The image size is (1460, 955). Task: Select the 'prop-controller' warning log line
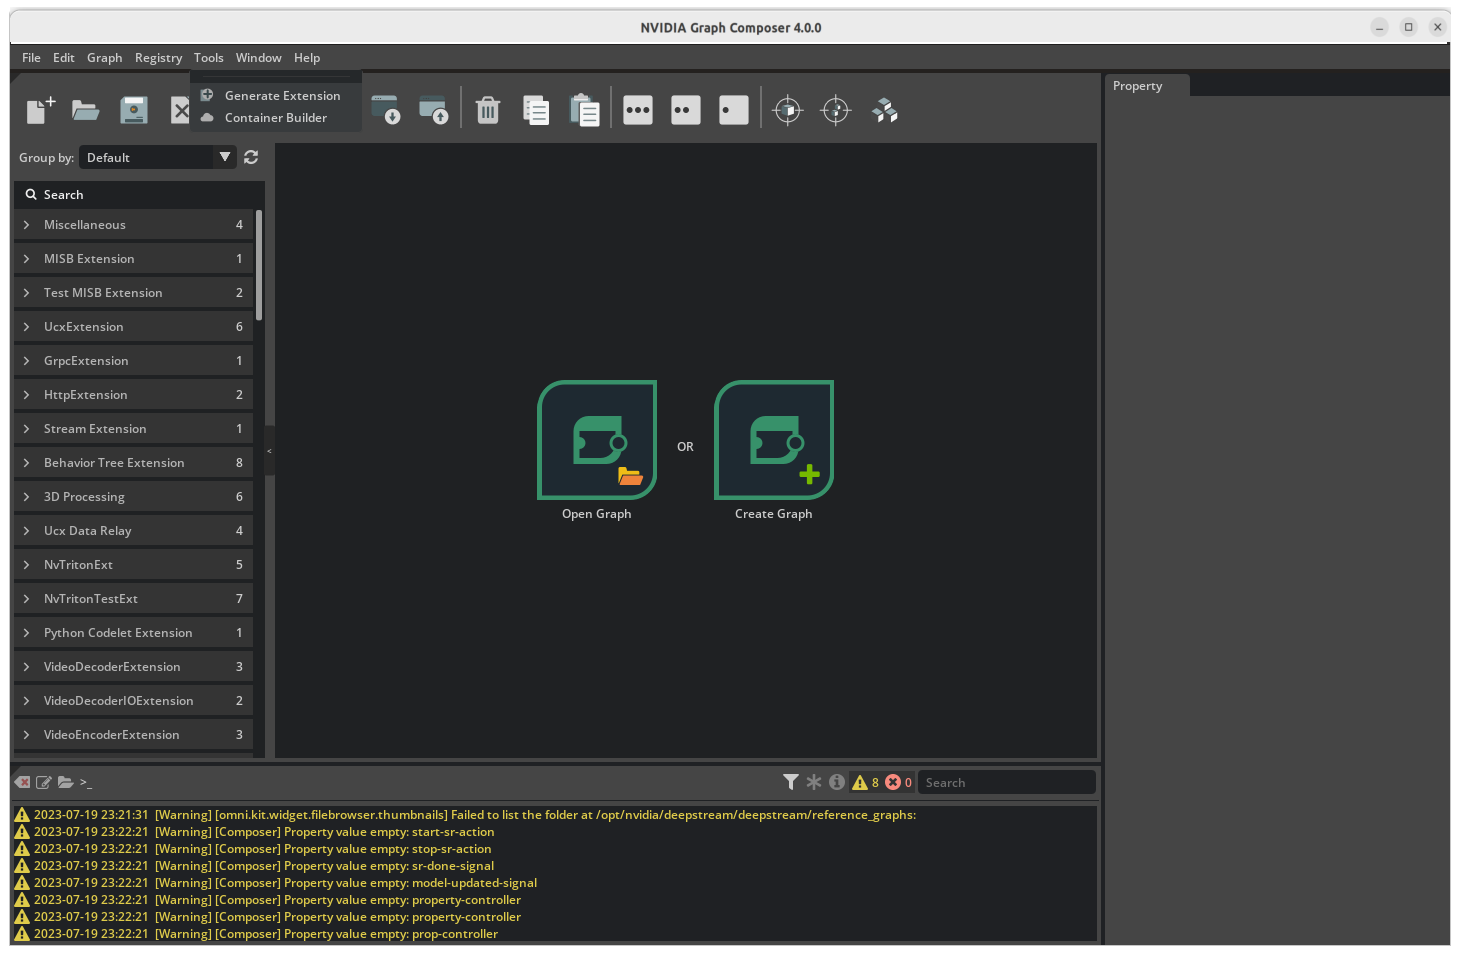coord(555,934)
